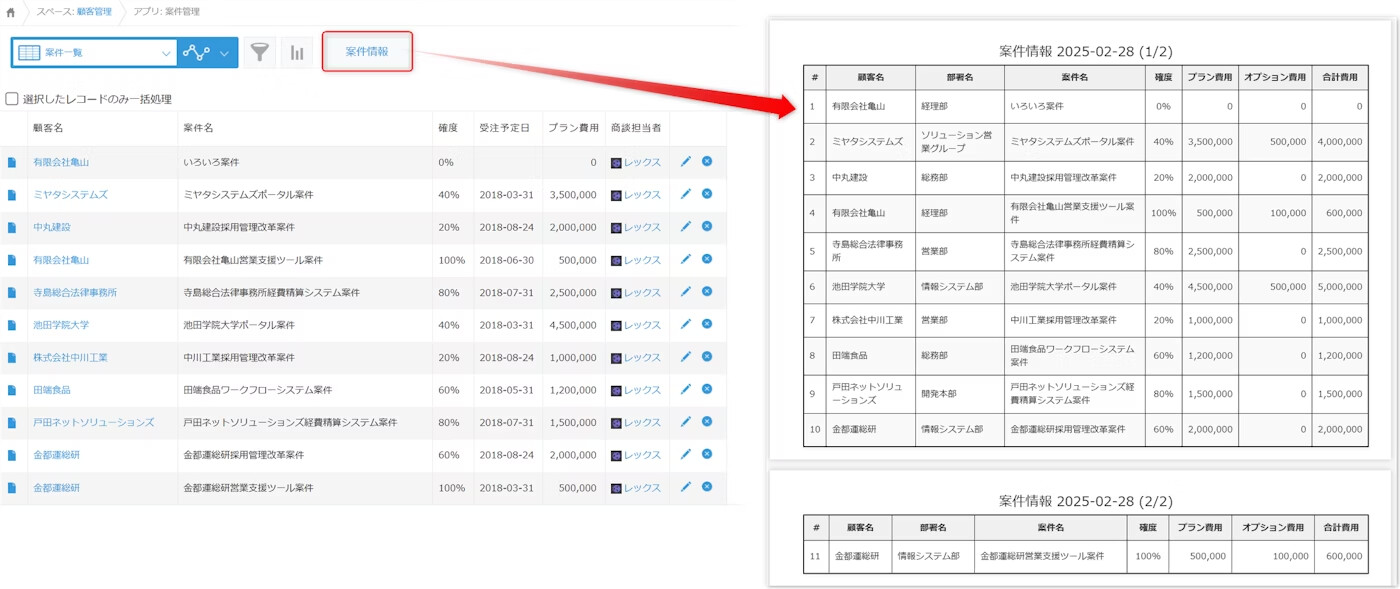The height and width of the screenshot is (589, 1400).
Task: Delete the 戸田ネットソリューションズ record
Action: pyautogui.click(x=707, y=422)
